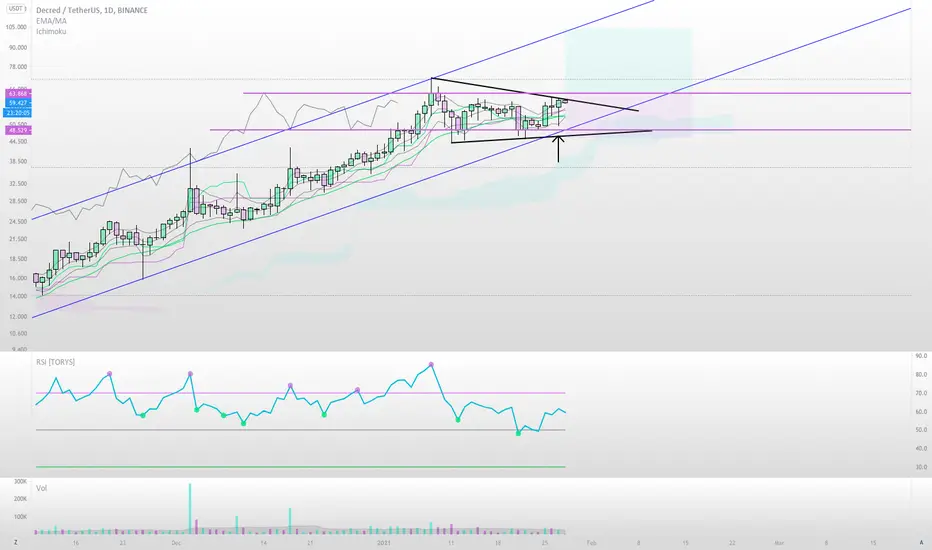Click the 18 date on time axis
Image resolution: width=932 pixels, height=550 pixels.
tap(498, 543)
